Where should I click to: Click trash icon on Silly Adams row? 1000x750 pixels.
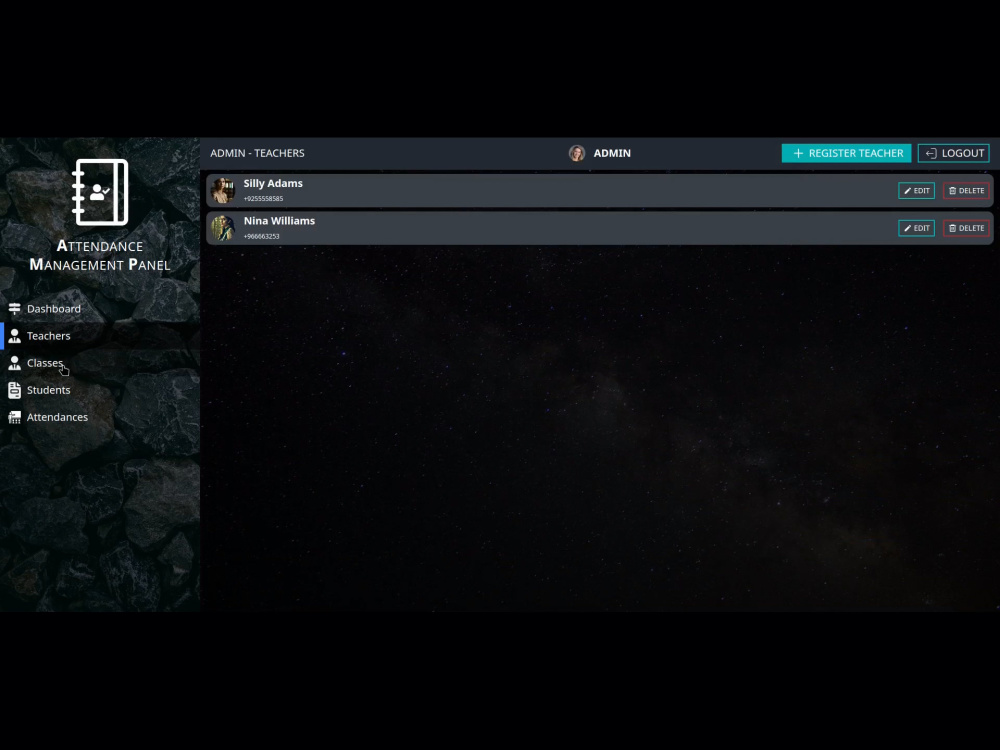(x=952, y=191)
